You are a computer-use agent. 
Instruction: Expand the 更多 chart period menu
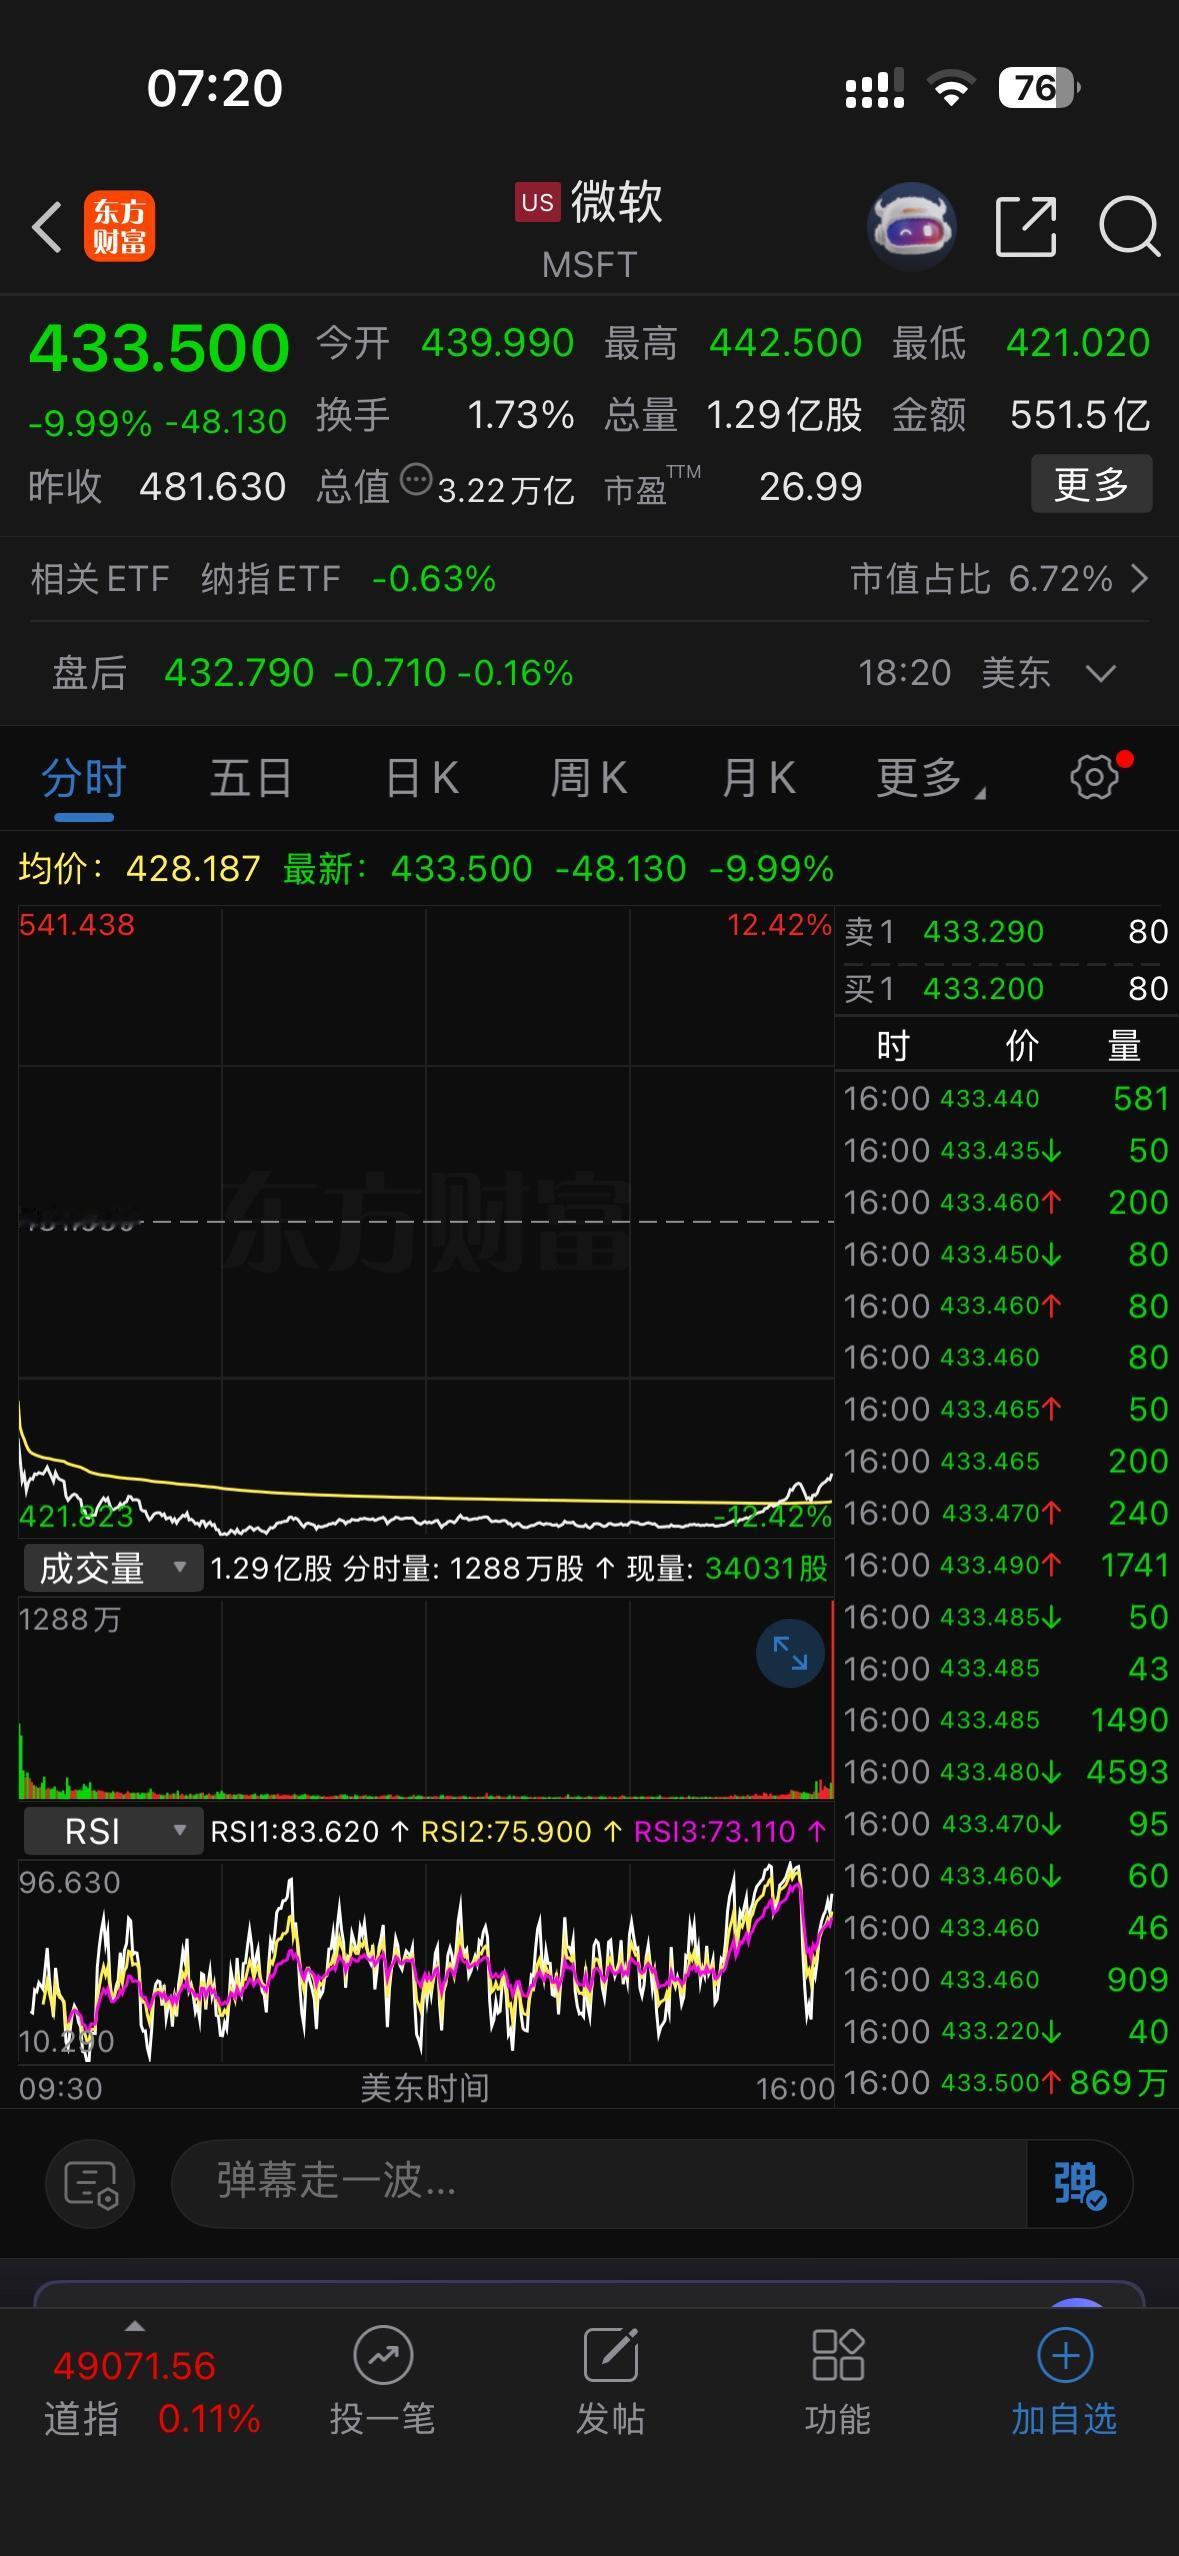pyautogui.click(x=931, y=777)
